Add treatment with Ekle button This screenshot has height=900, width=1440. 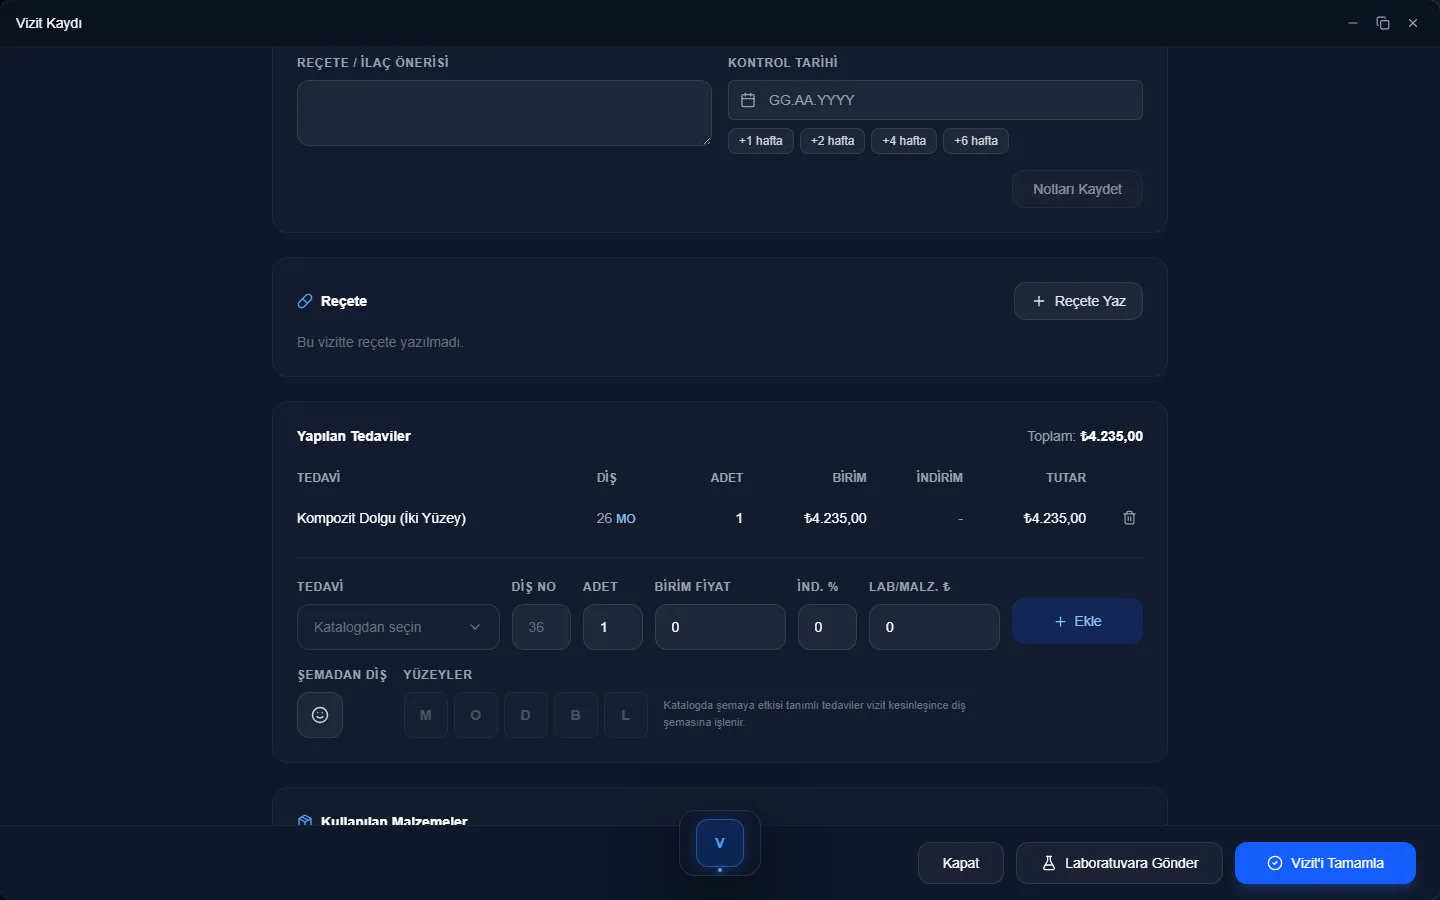coord(1077,621)
